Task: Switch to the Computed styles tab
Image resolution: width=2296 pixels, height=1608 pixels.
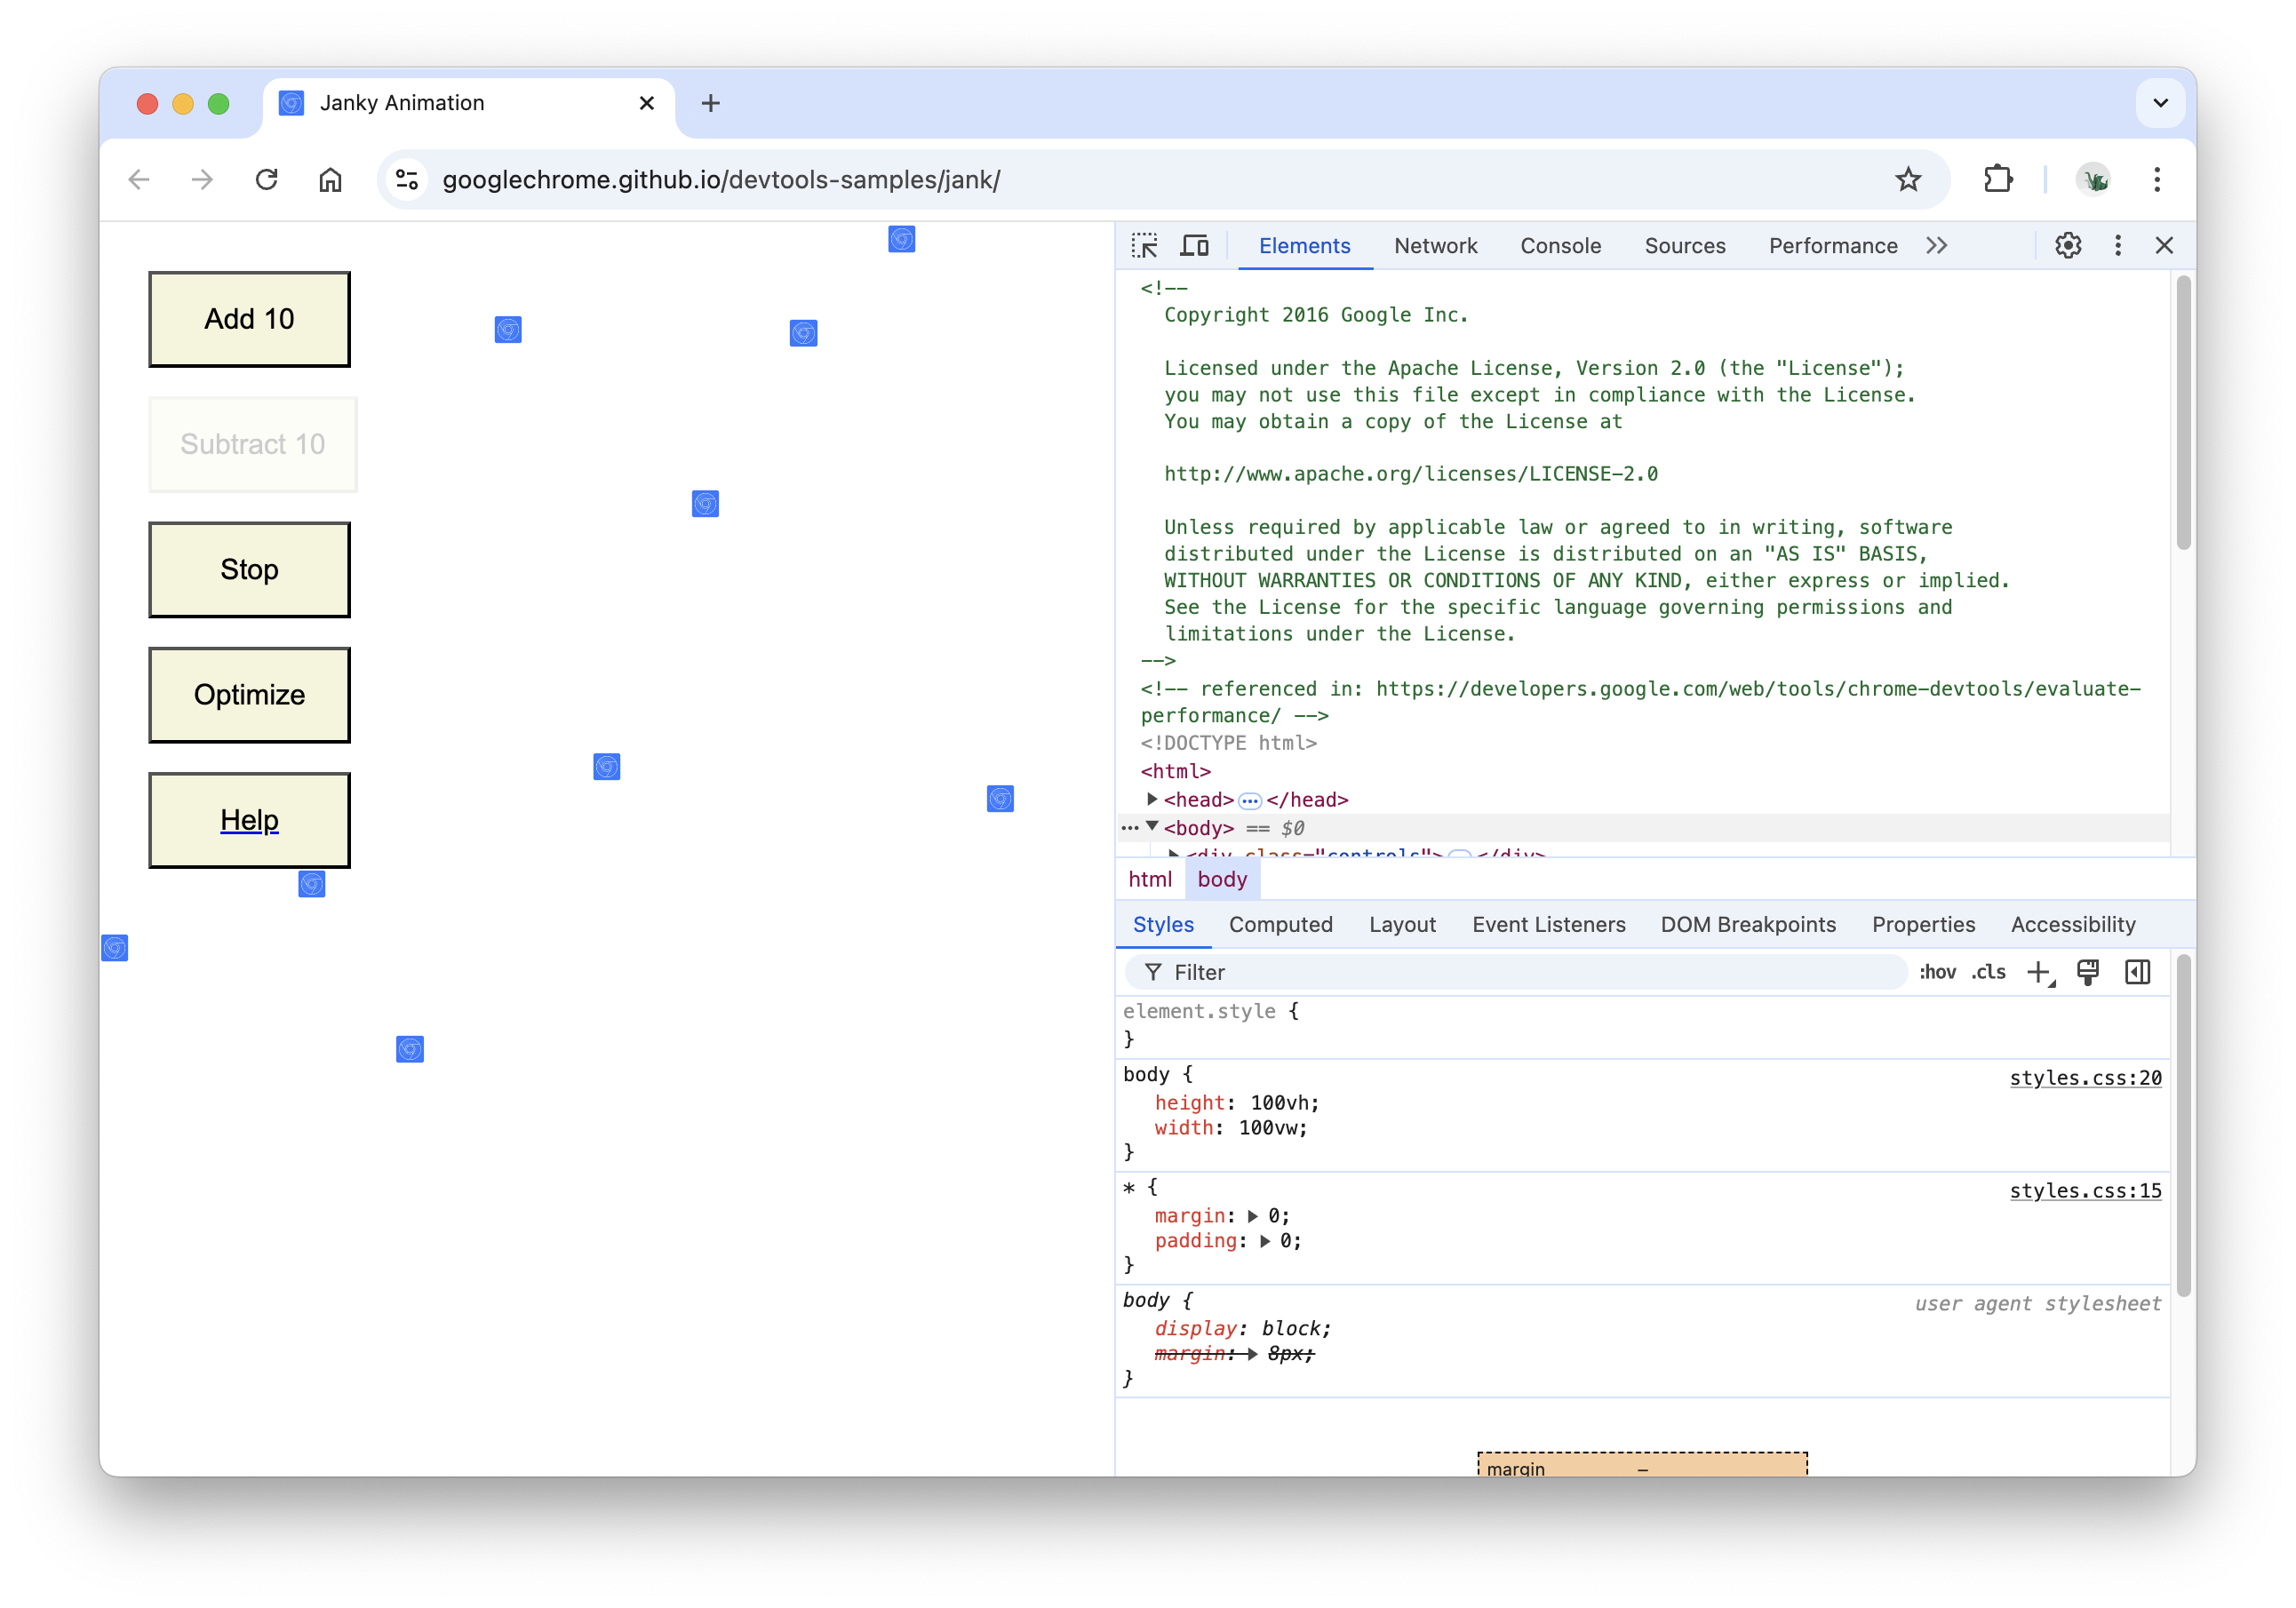Action: click(1280, 924)
